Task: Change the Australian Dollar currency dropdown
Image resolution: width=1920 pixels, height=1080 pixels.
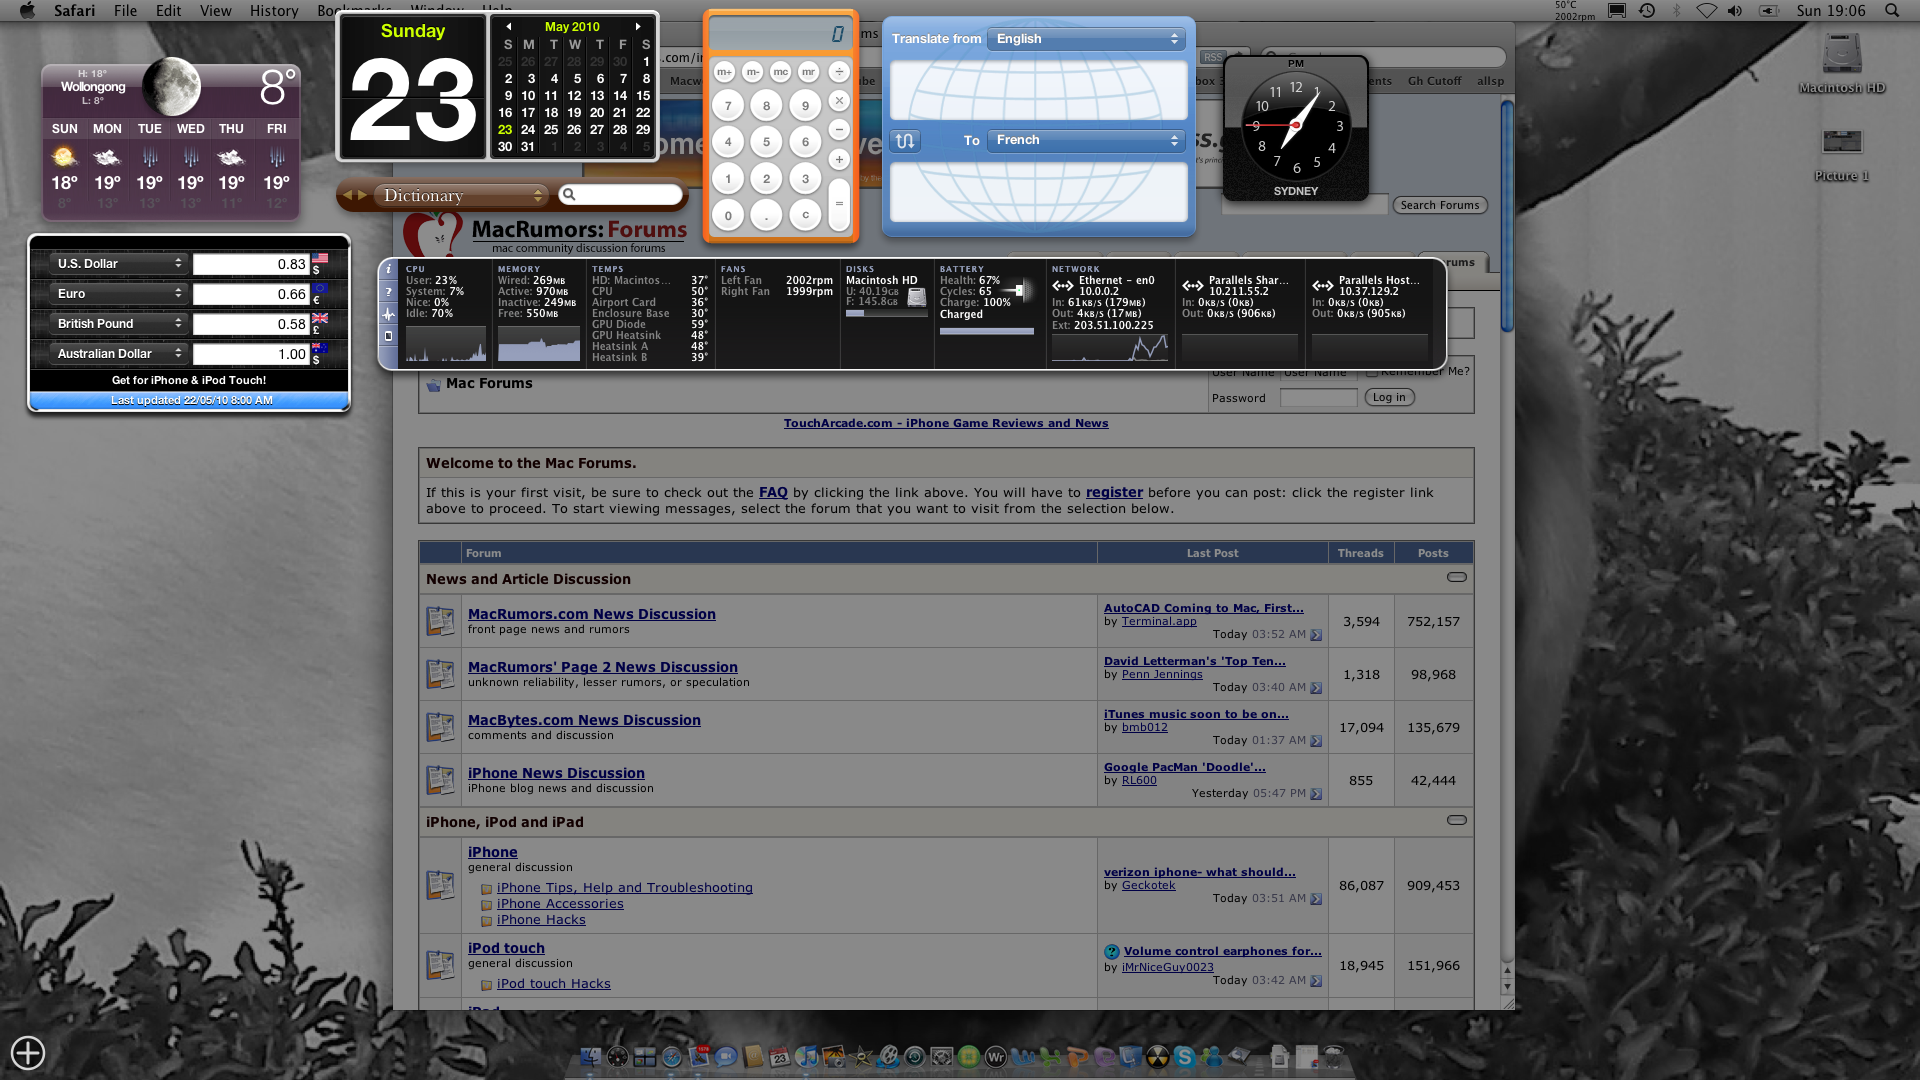Action: point(119,354)
